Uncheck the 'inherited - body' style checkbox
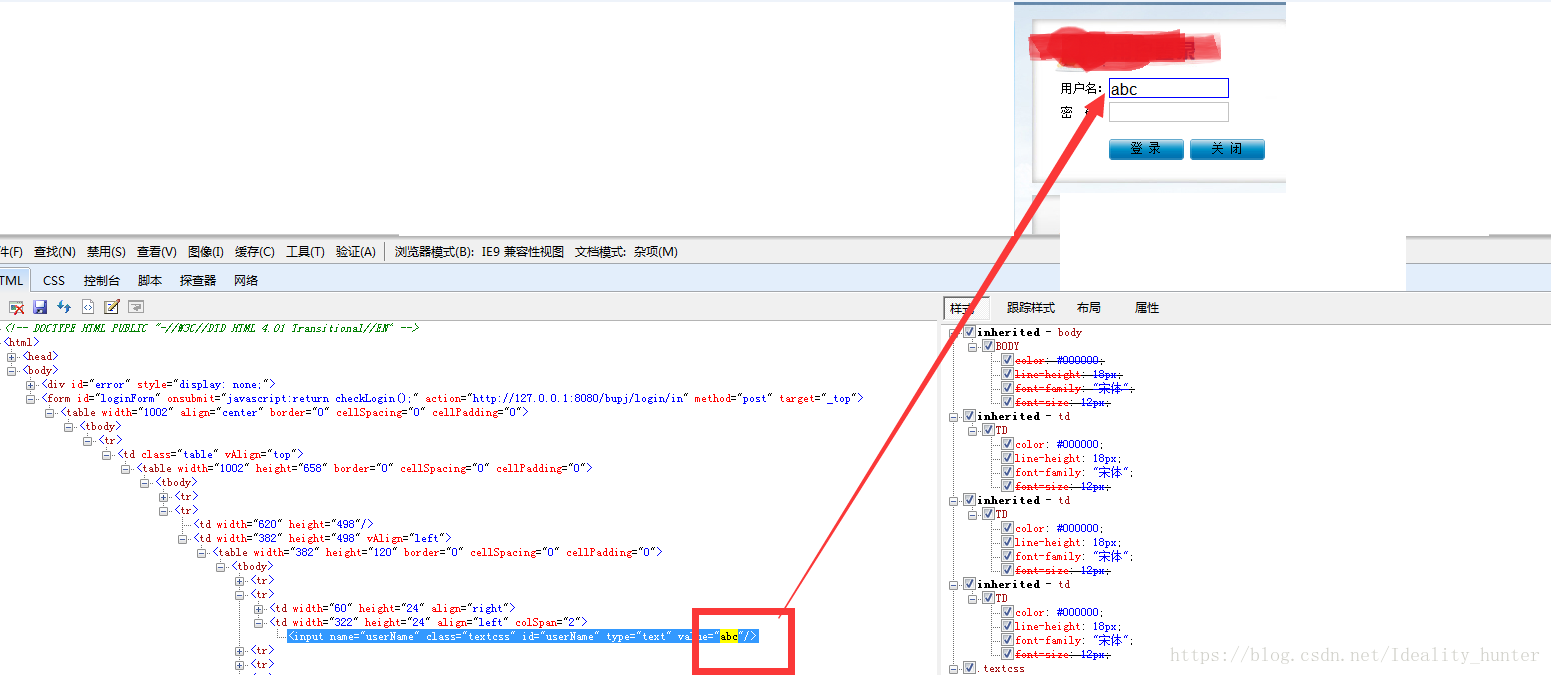 (x=969, y=332)
